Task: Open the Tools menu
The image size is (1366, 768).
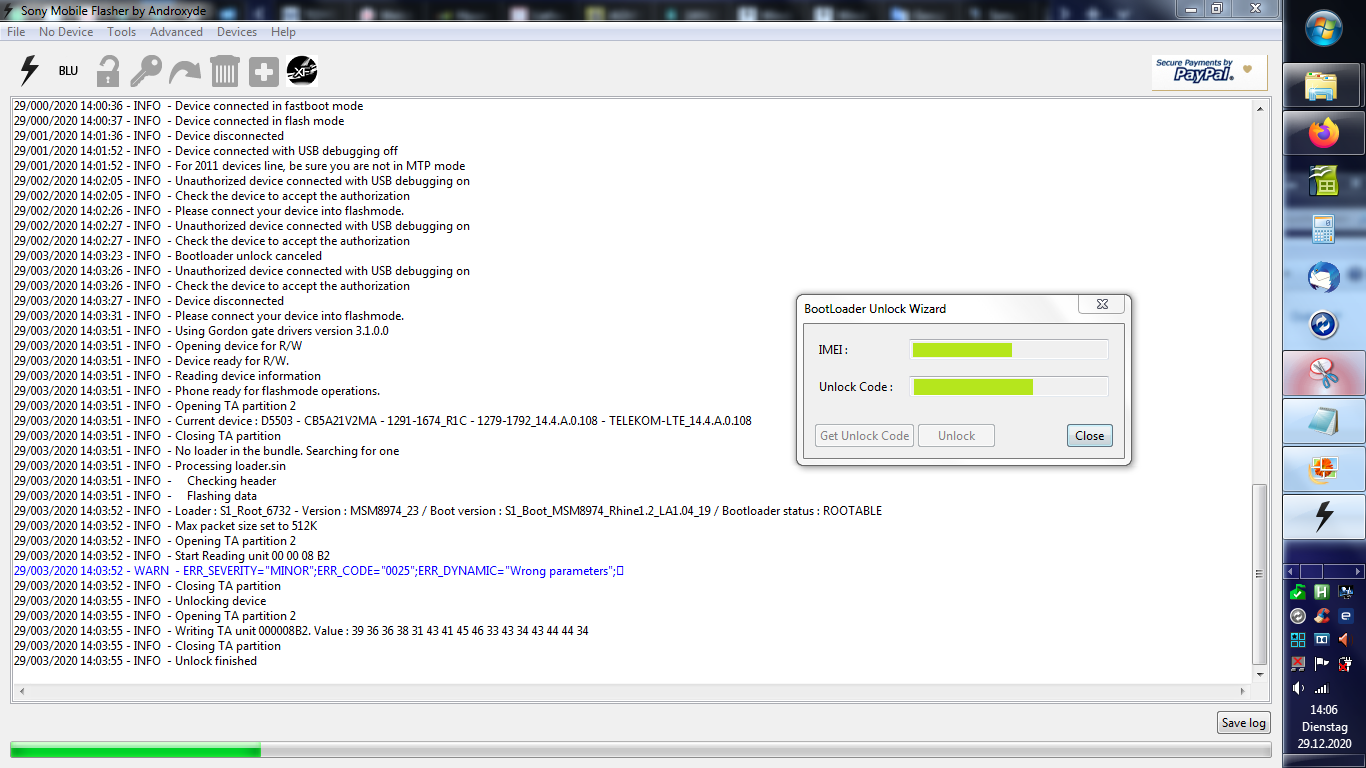Action: (x=122, y=32)
